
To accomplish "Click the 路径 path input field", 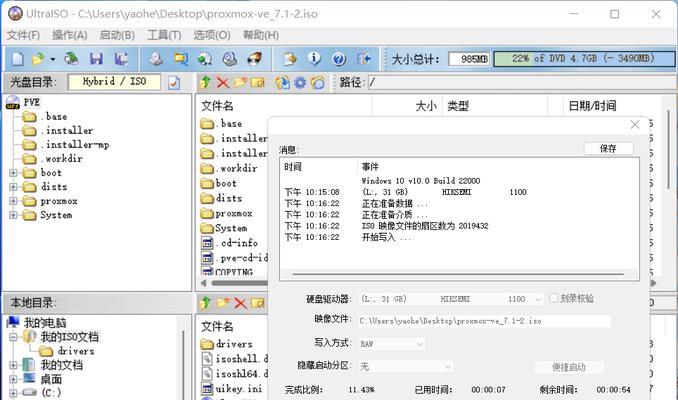I will (x=521, y=82).
